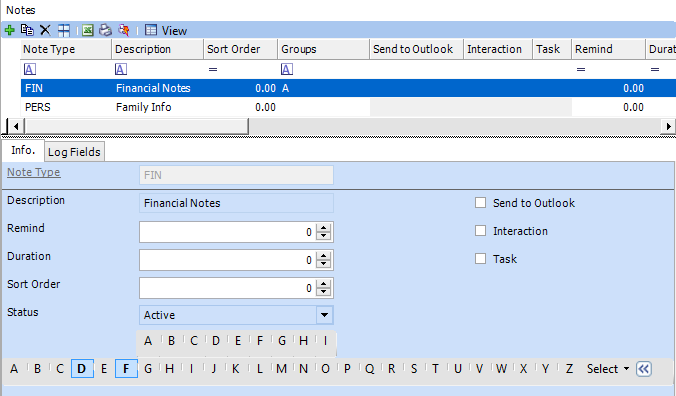Check the Task checkbox
This screenshot has height=396, width=676.
pos(480,259)
